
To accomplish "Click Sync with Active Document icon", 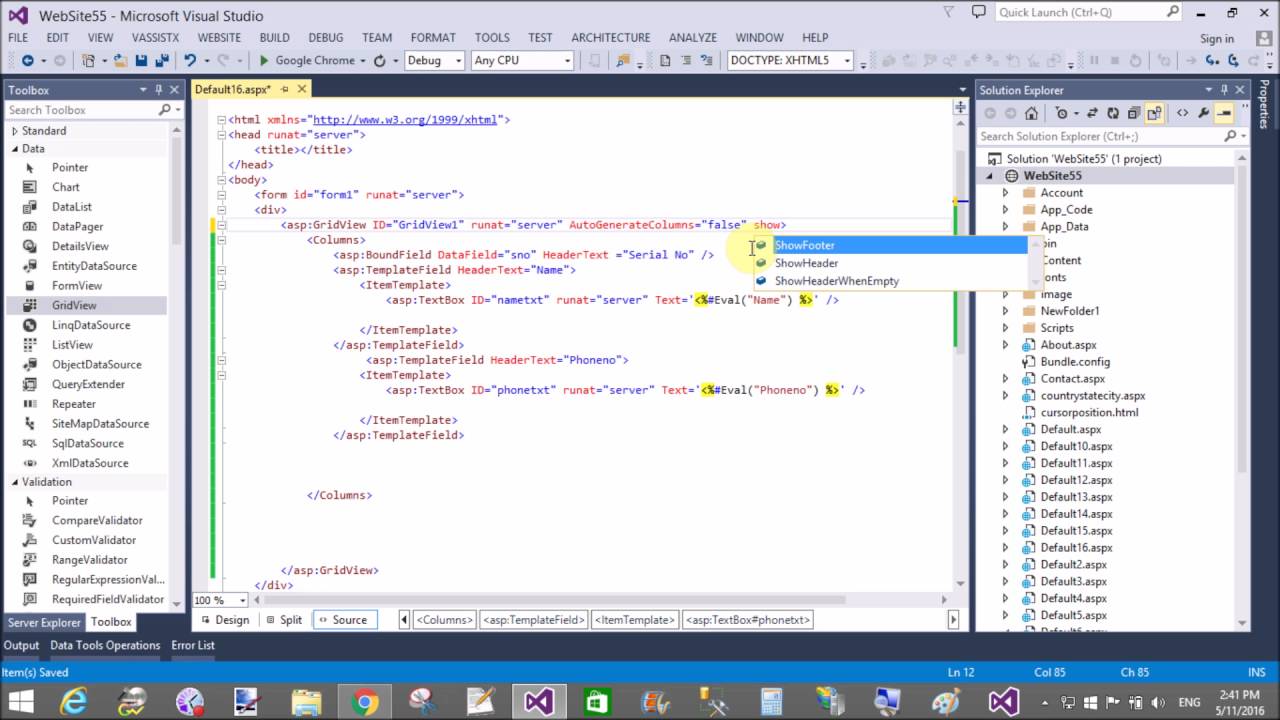I will [x=1091, y=113].
